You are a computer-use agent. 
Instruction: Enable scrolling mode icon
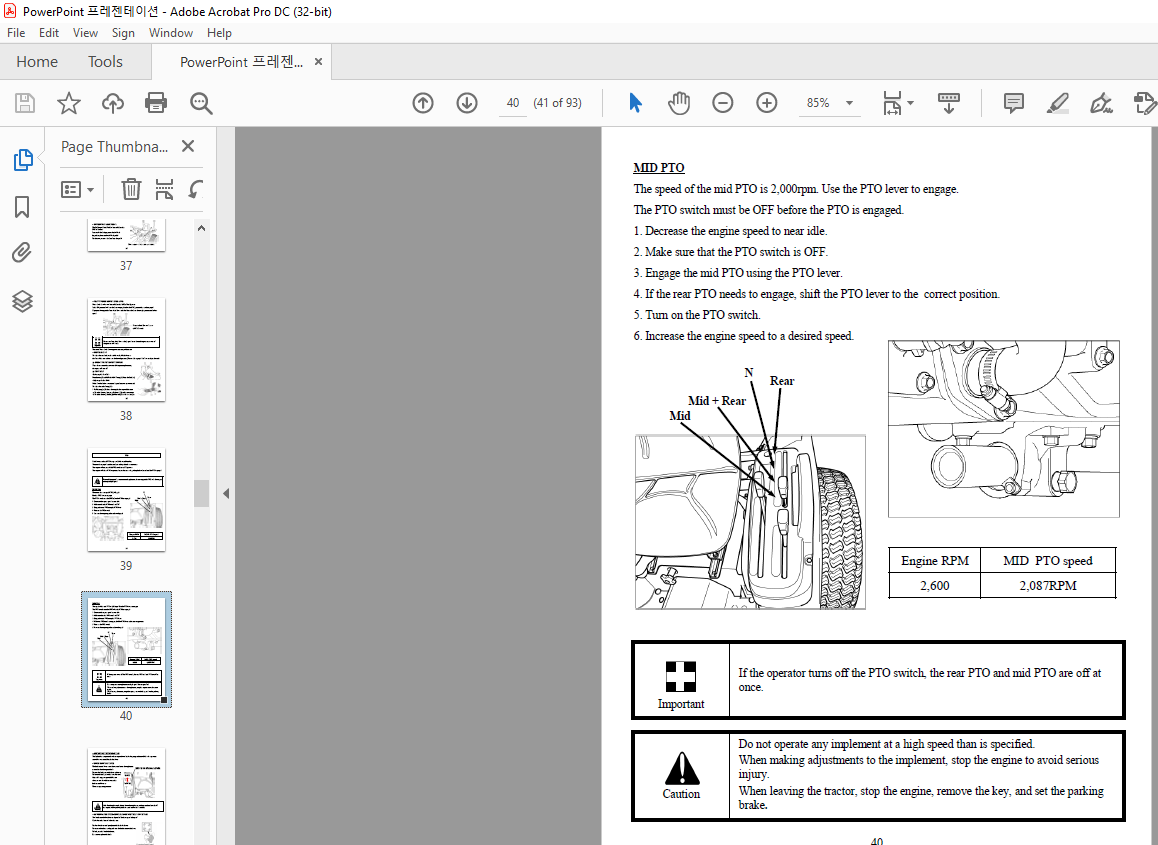pyautogui.click(x=948, y=103)
